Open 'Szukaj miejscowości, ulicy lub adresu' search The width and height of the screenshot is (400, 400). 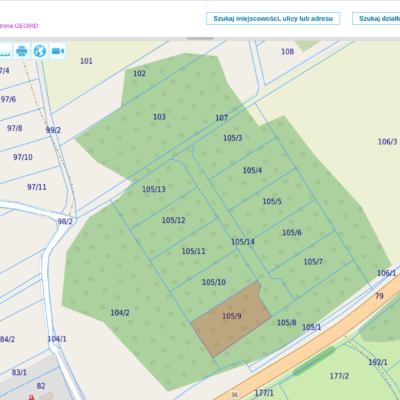click(273, 19)
